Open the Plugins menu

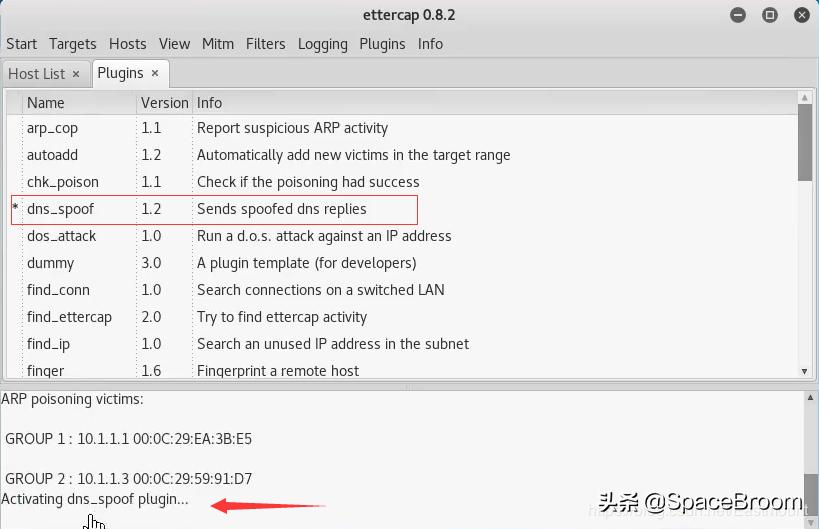tap(382, 44)
